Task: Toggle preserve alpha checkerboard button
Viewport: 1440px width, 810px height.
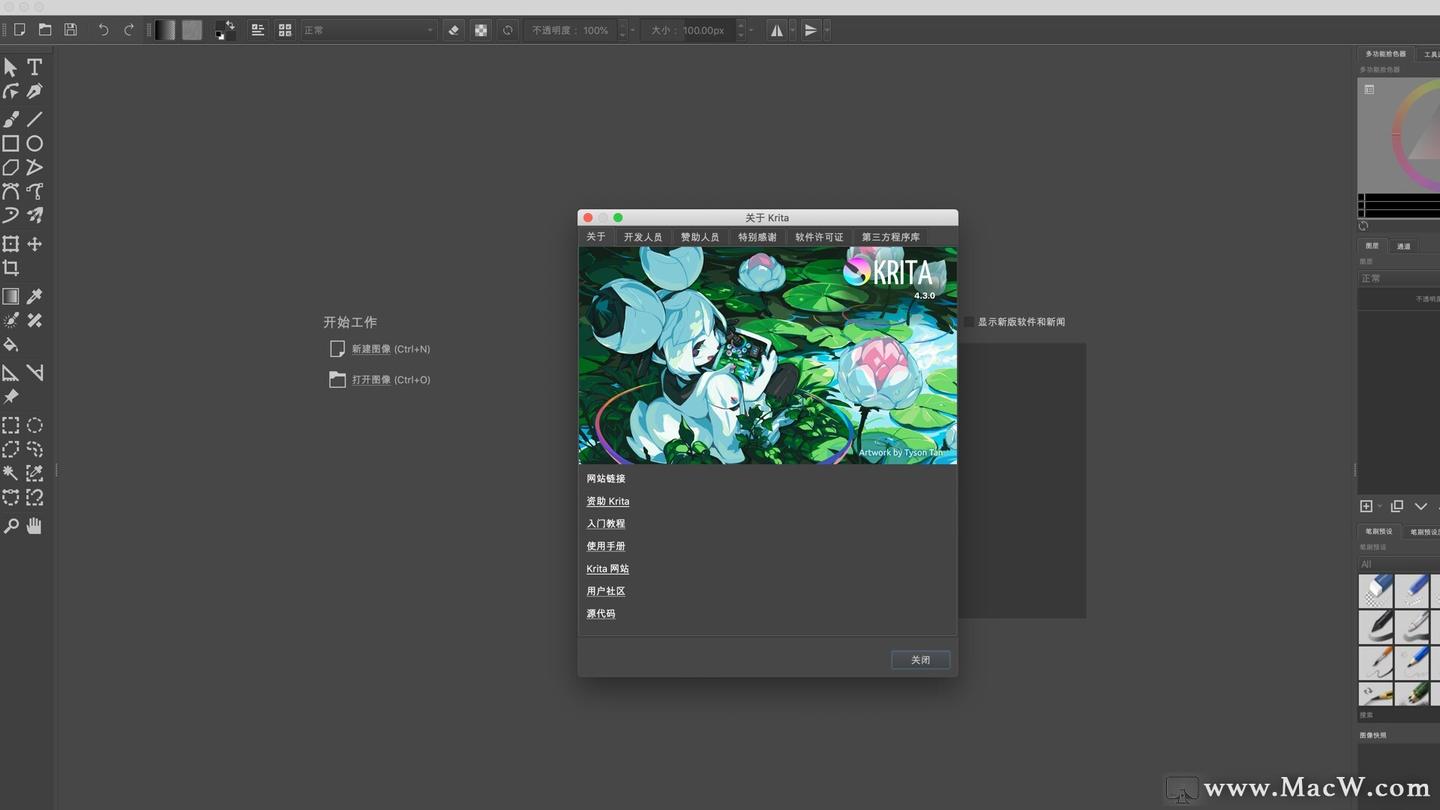Action: tap(481, 30)
